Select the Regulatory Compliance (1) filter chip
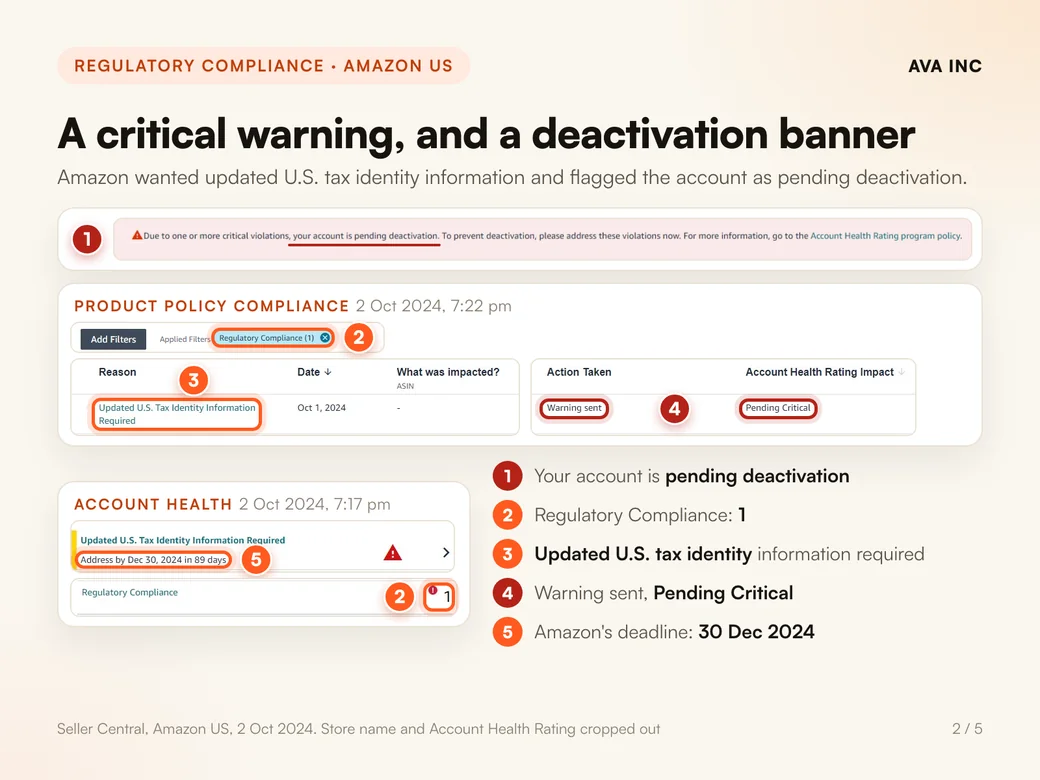Viewport: 1040px width, 780px height. (x=273, y=338)
